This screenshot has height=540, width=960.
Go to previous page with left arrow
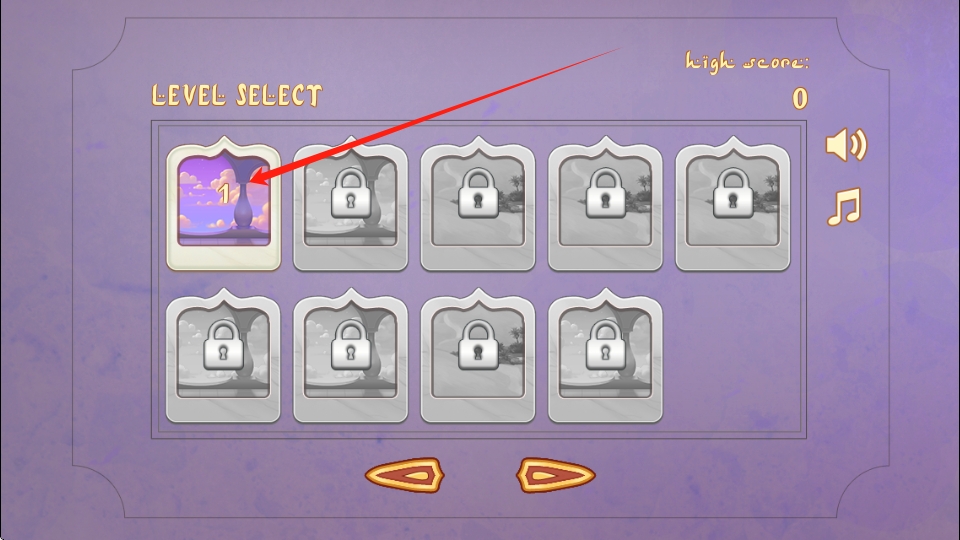405,475
